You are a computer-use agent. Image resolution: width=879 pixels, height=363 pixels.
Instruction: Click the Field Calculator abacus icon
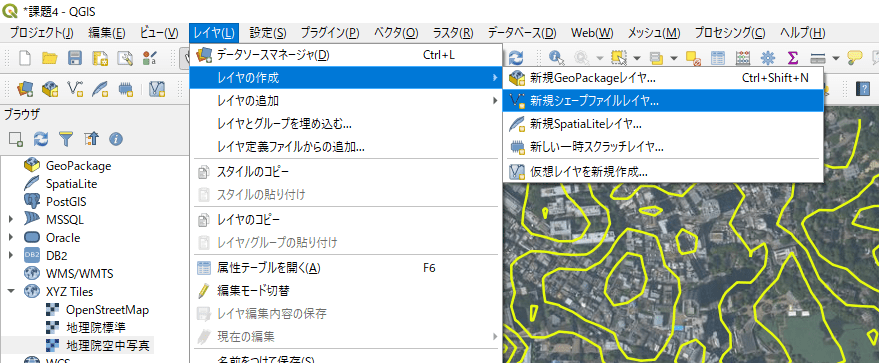pyautogui.click(x=743, y=58)
